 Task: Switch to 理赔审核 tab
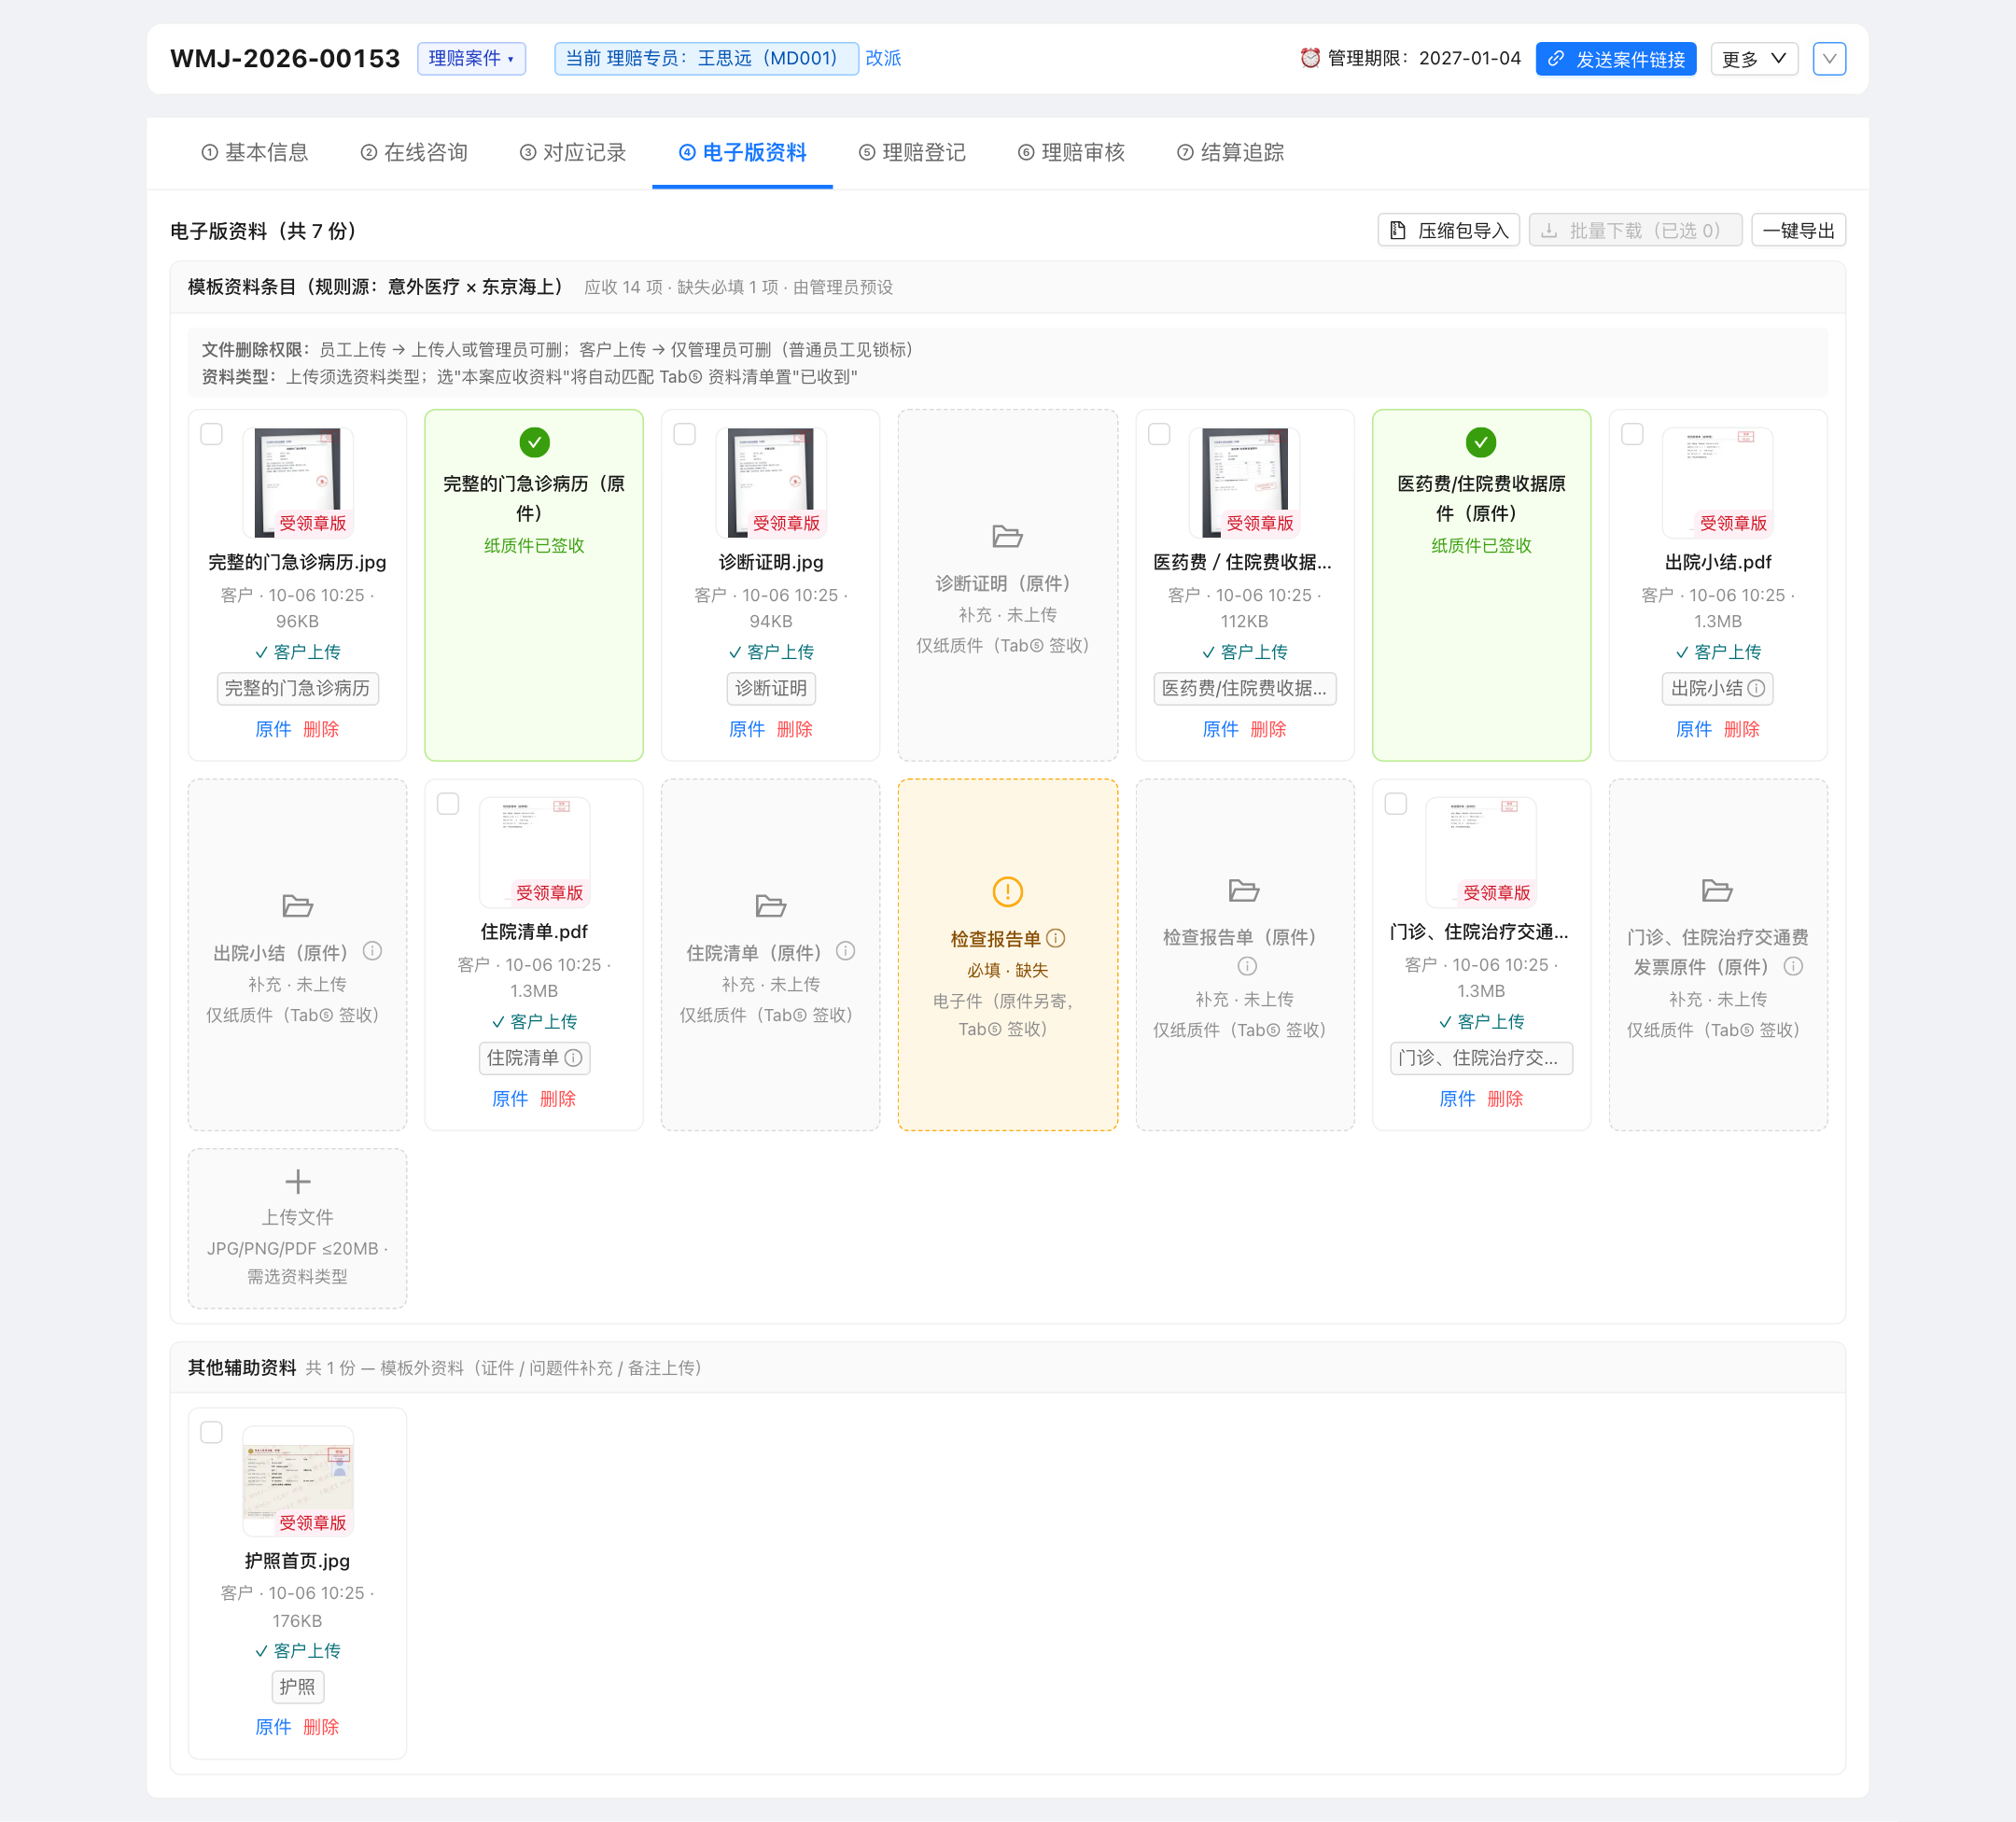1071,152
